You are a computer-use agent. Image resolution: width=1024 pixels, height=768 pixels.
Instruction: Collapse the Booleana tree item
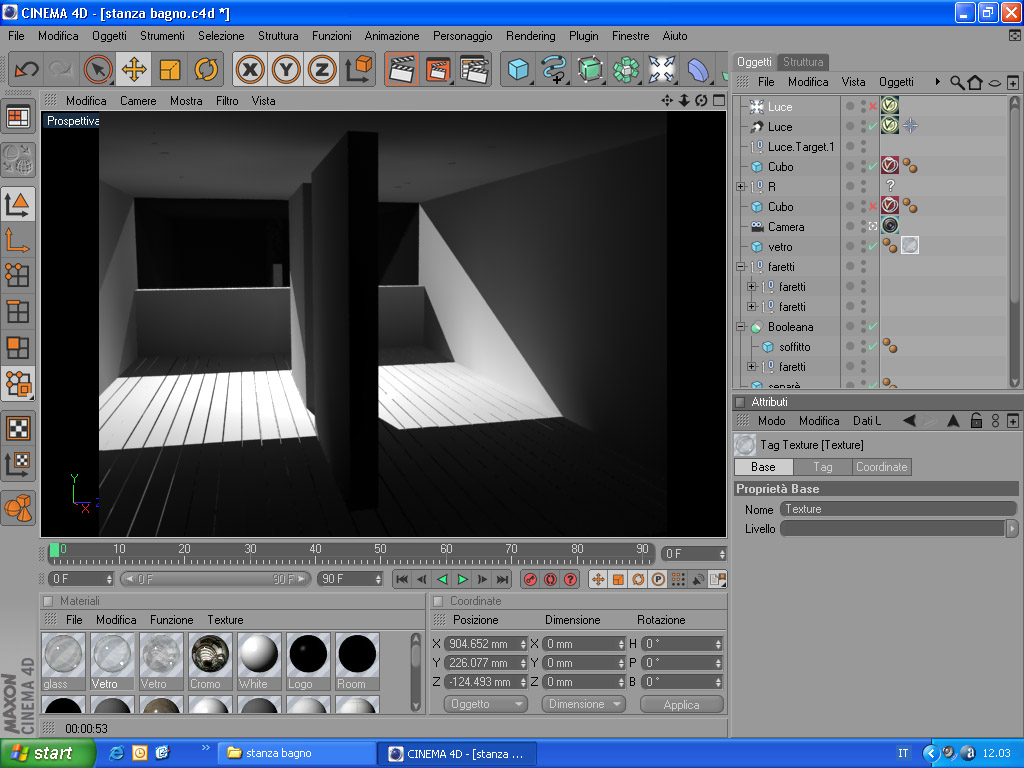[x=741, y=327]
